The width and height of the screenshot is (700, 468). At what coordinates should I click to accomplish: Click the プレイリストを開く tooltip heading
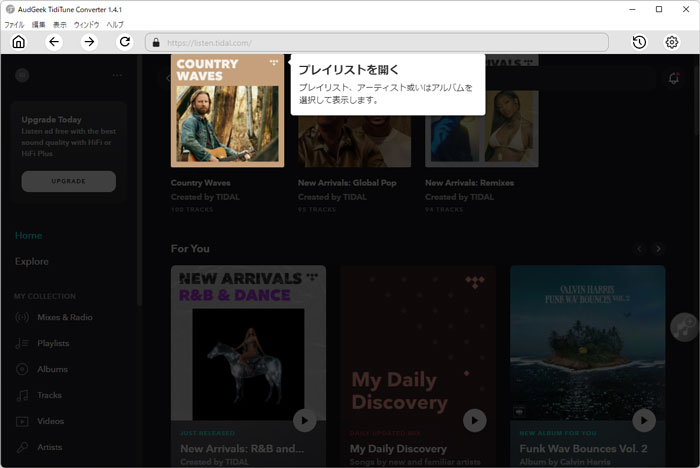click(x=349, y=70)
